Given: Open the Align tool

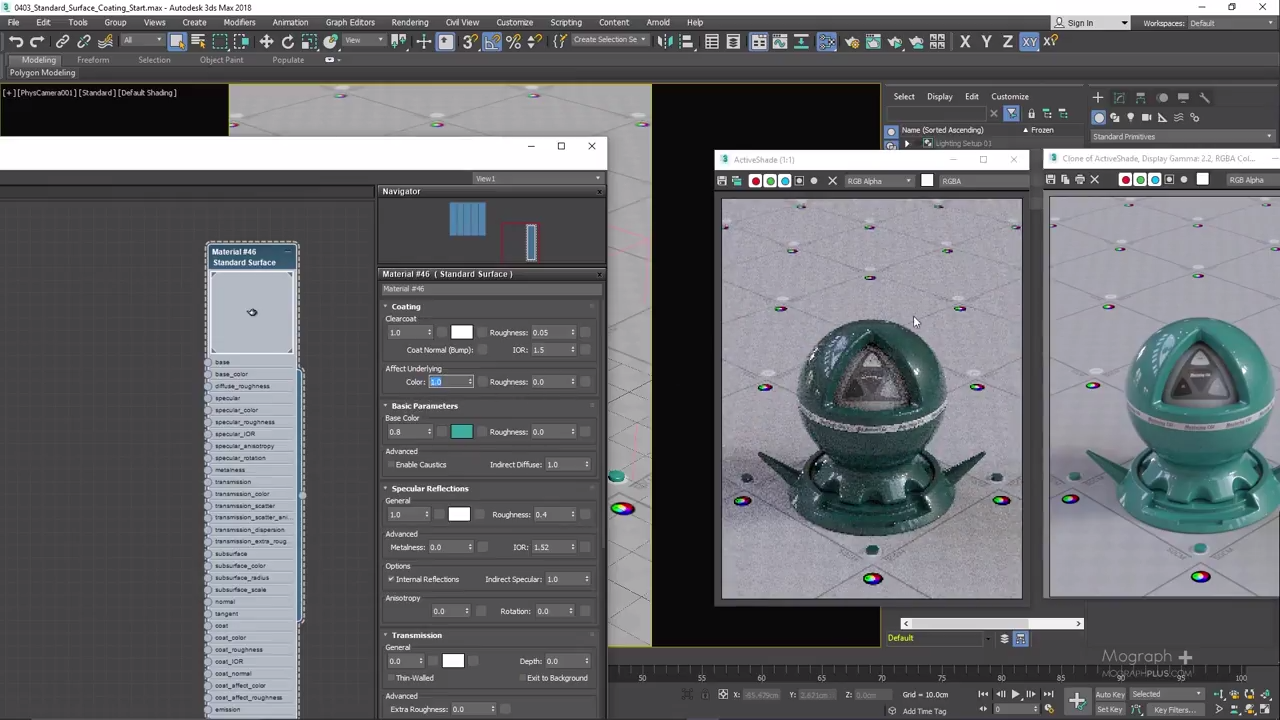Looking at the screenshot, I should pyautogui.click(x=684, y=41).
